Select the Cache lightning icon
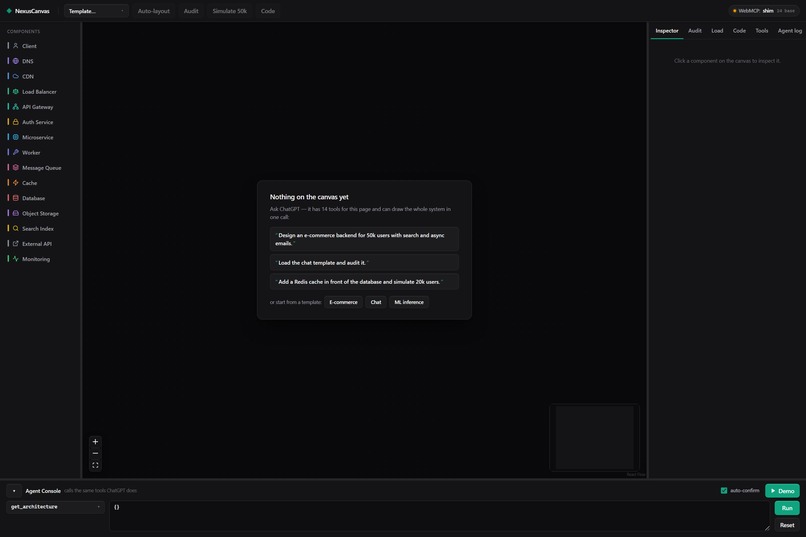The width and height of the screenshot is (806, 537). point(15,183)
